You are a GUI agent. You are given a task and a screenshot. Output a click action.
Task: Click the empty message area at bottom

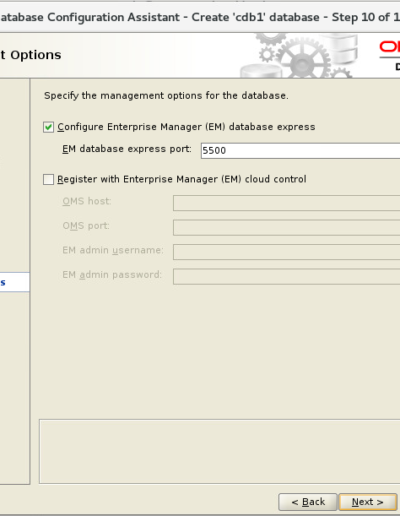click(x=220, y=451)
